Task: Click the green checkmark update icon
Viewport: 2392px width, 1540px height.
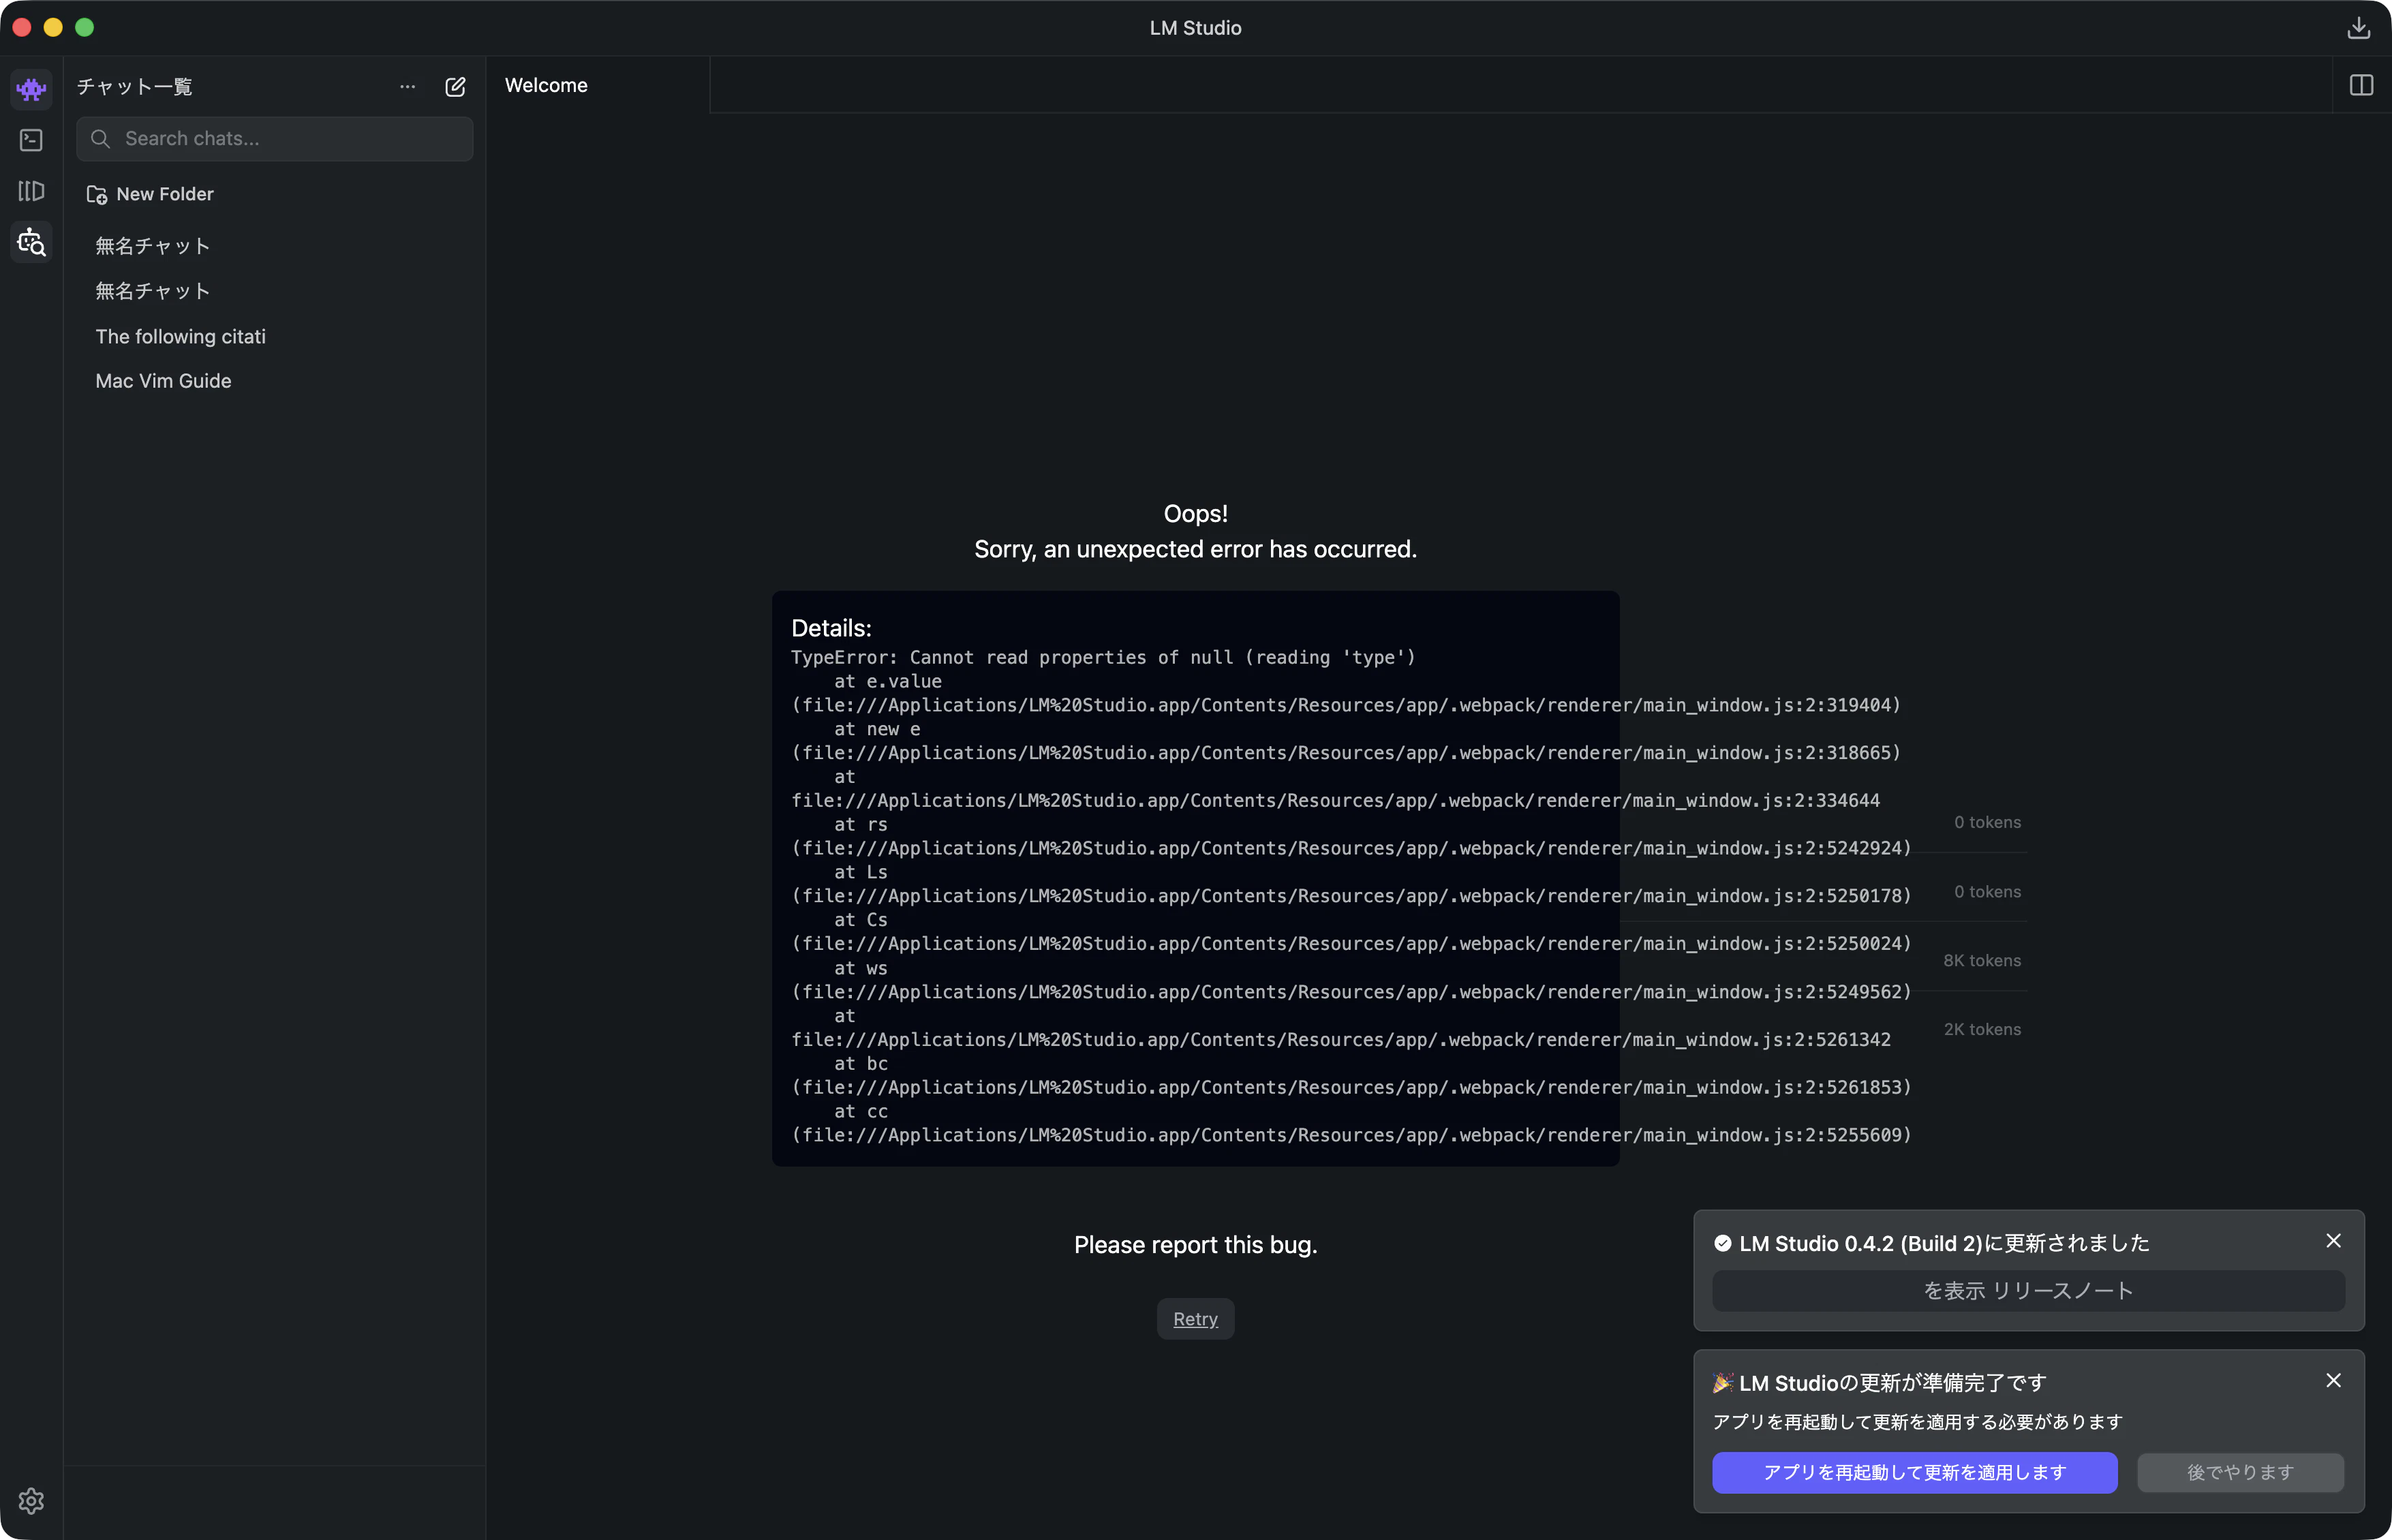Action: tap(1722, 1244)
